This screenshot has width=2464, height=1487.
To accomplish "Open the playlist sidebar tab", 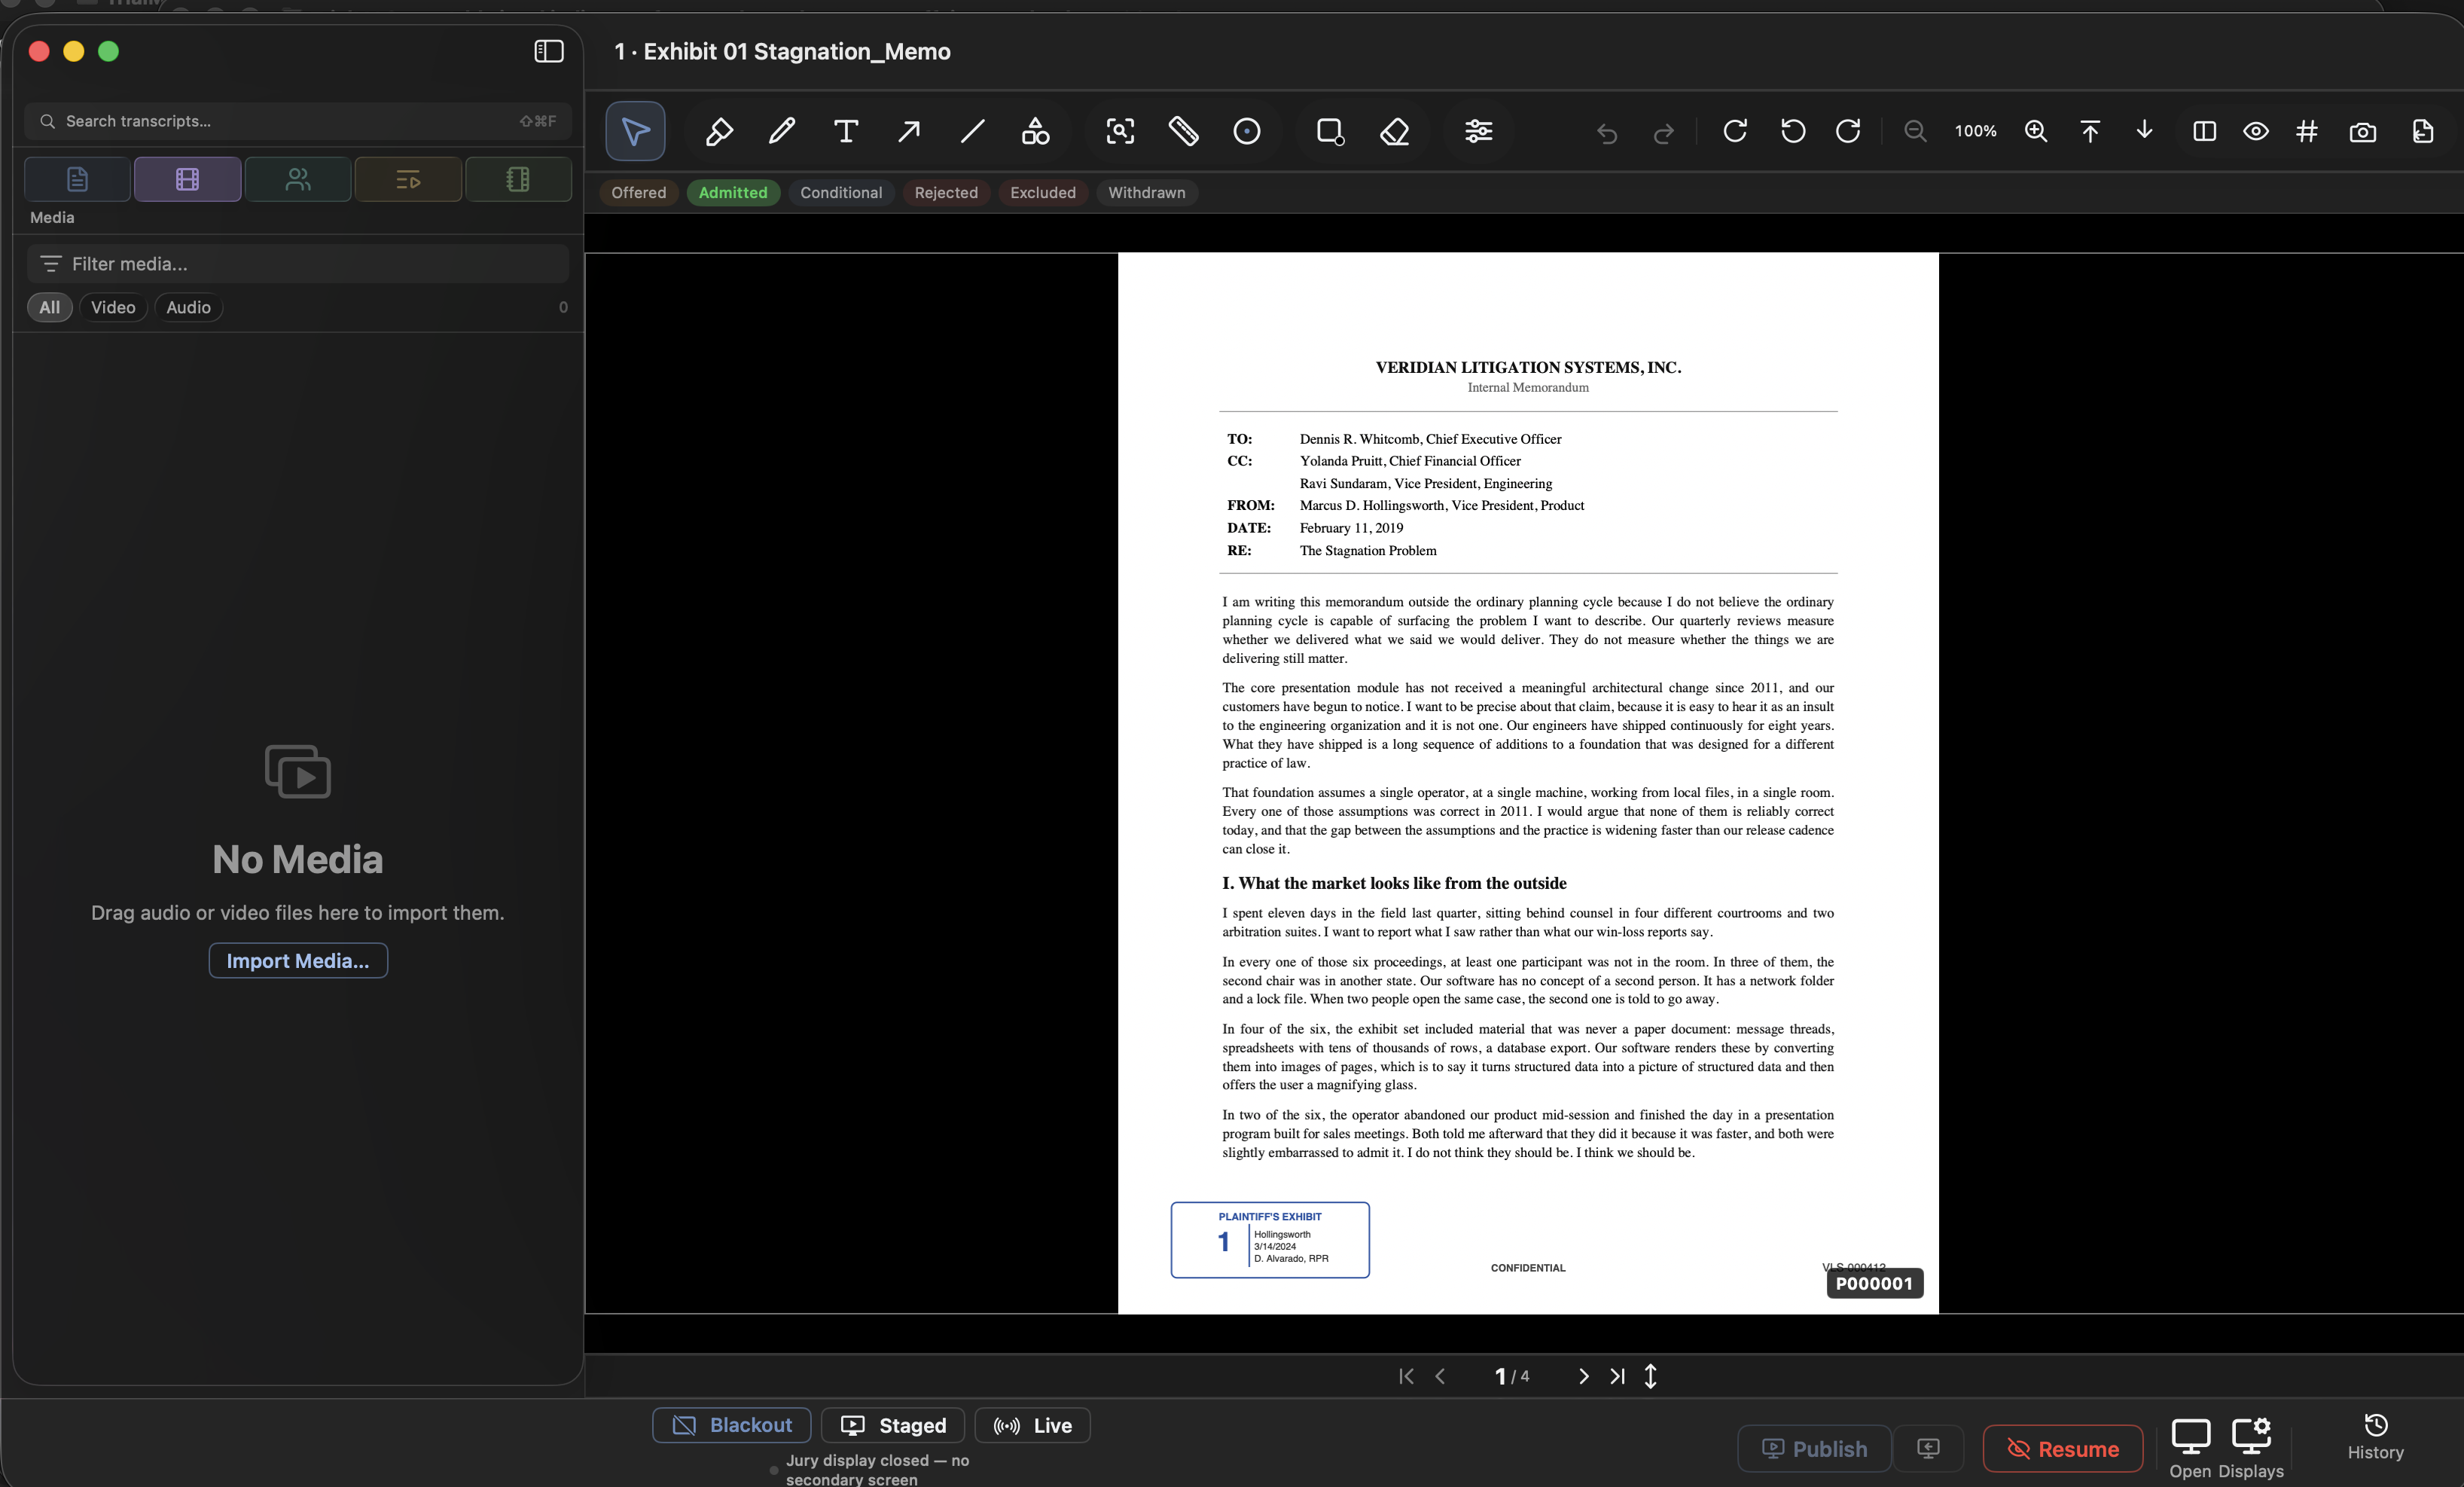I will [x=408, y=179].
